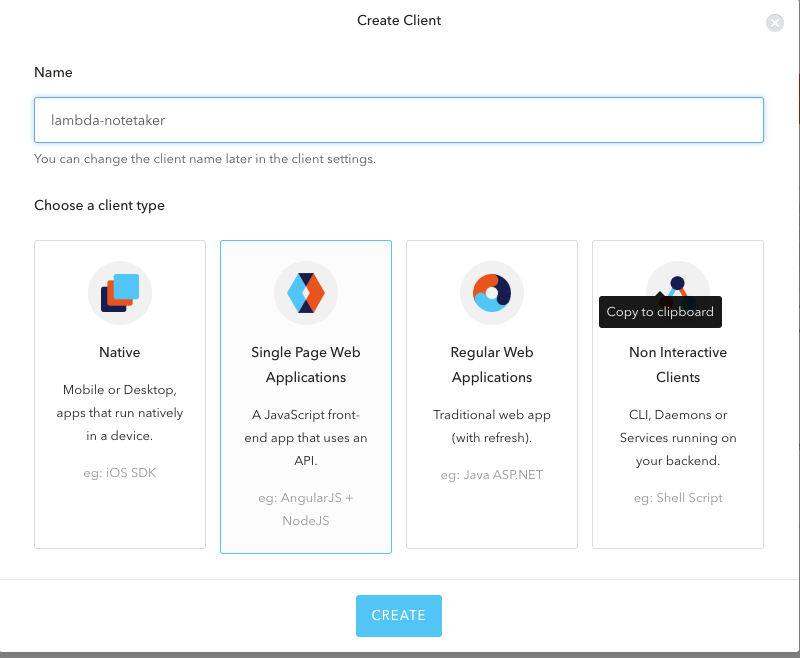Focus the client Name input field
The height and width of the screenshot is (658, 800).
pyautogui.click(x=399, y=120)
